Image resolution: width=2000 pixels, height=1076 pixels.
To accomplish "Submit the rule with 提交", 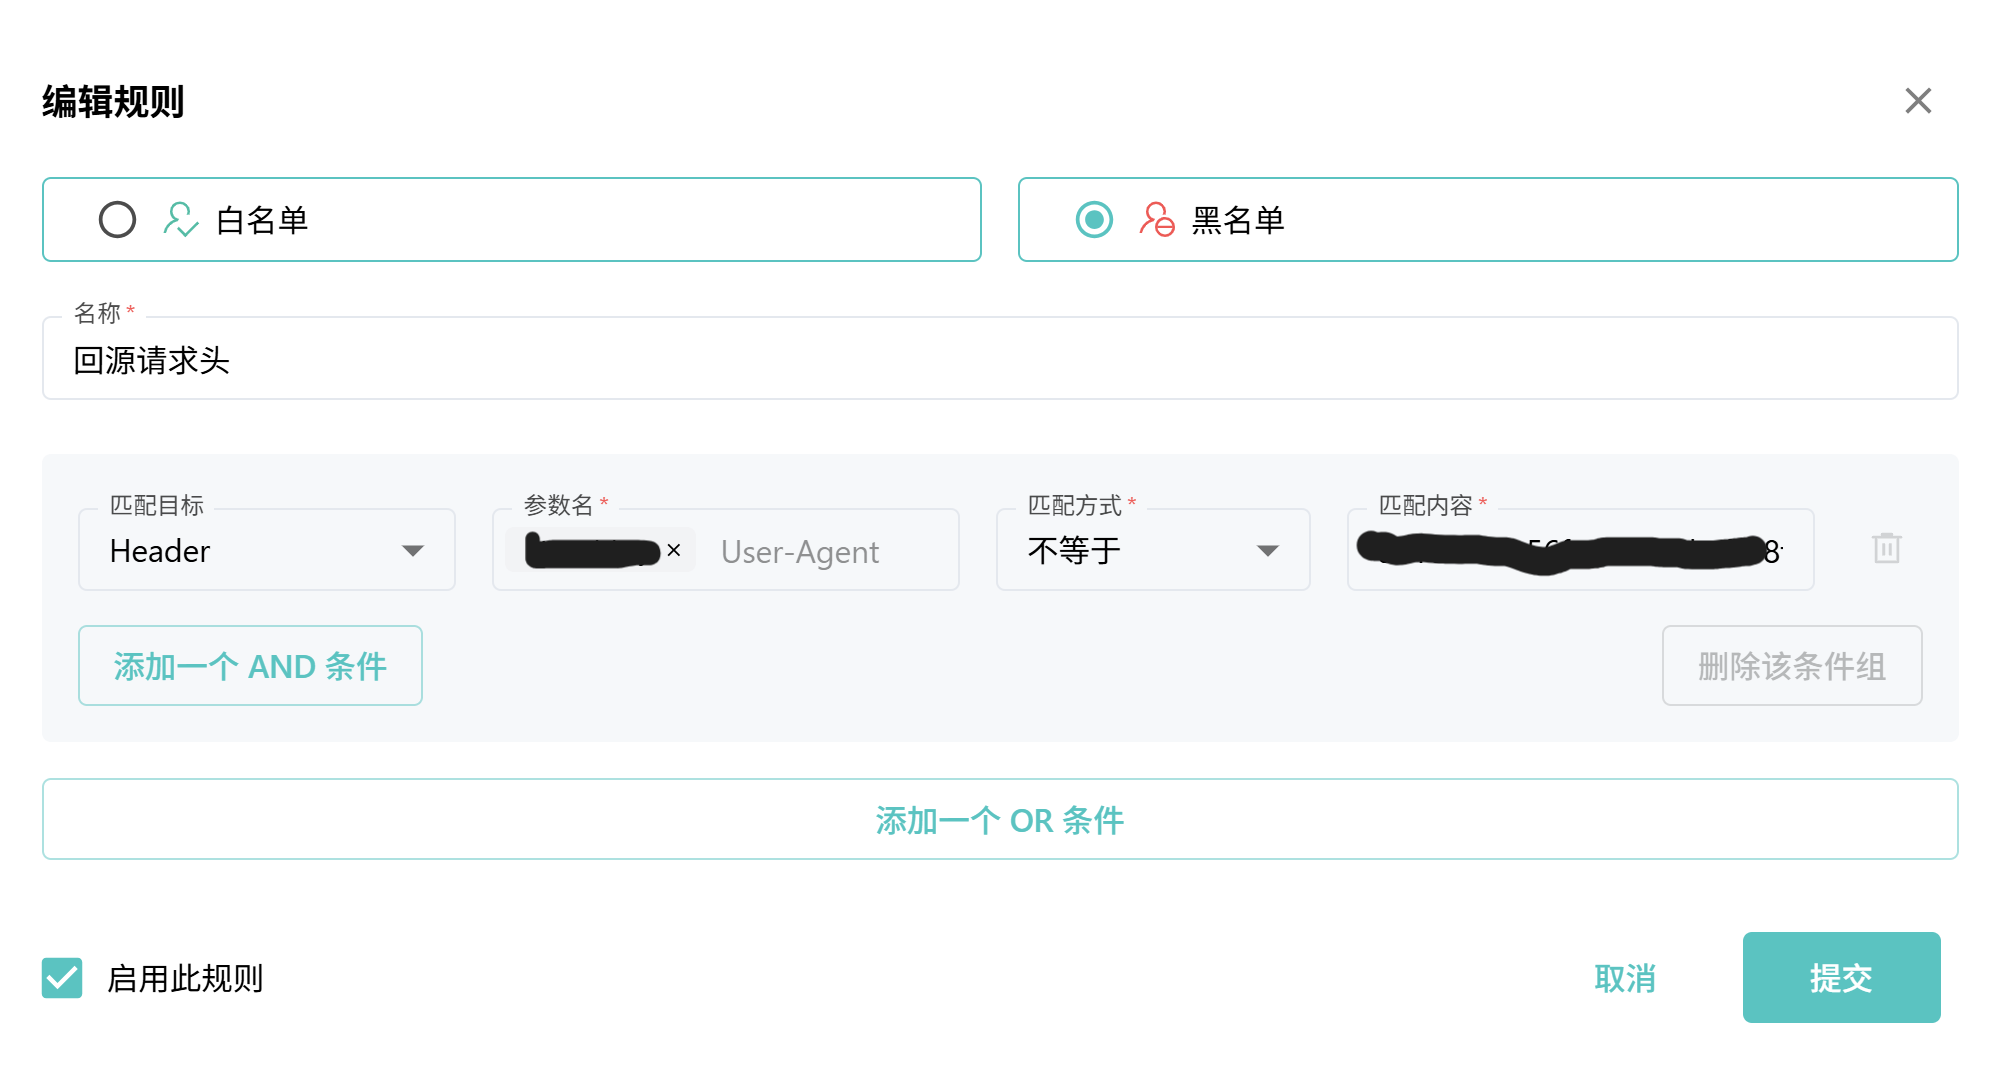I will pyautogui.click(x=1841, y=978).
